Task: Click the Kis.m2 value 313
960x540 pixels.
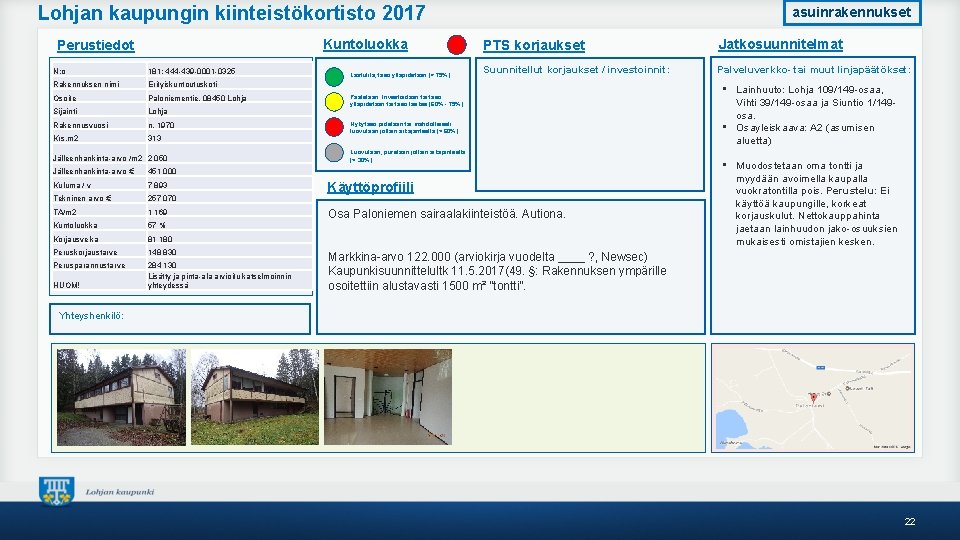Action: (x=154, y=138)
